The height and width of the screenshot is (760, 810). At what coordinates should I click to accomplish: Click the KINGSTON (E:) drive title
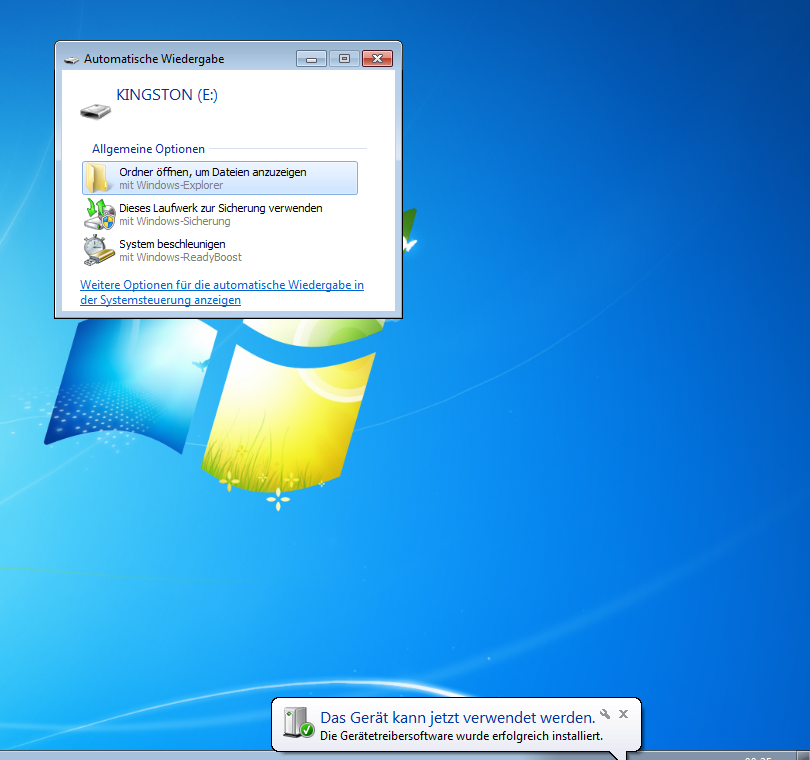(x=167, y=95)
